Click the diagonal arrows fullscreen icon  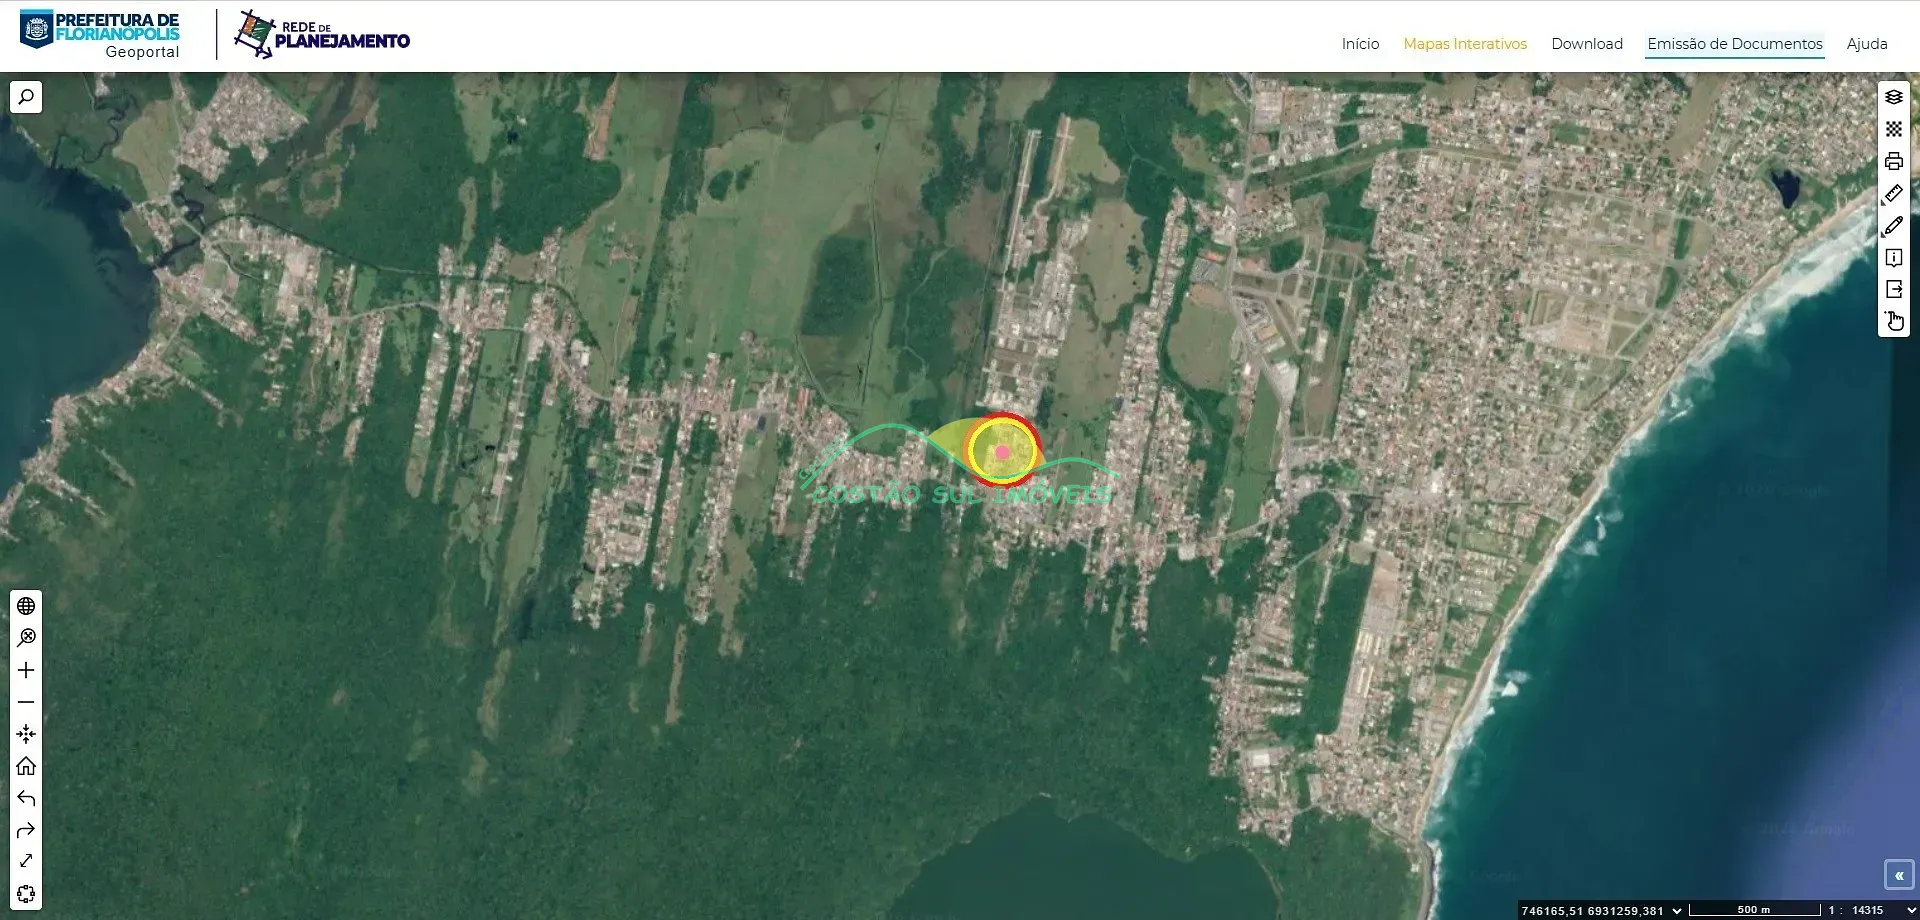click(26, 861)
